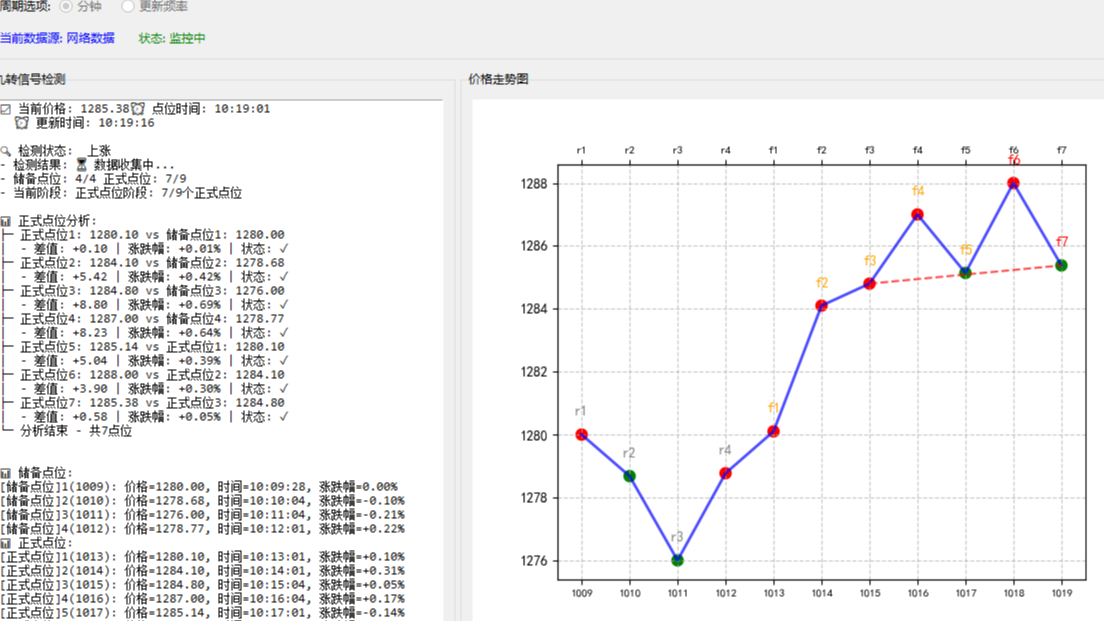The image size is (1104, 621).
Task: Click the green r2 data point
Action: click(629, 476)
